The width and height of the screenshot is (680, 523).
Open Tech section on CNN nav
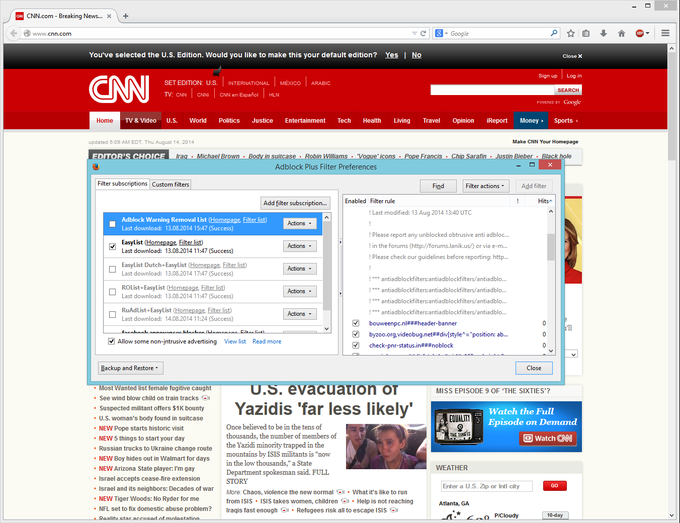click(344, 121)
